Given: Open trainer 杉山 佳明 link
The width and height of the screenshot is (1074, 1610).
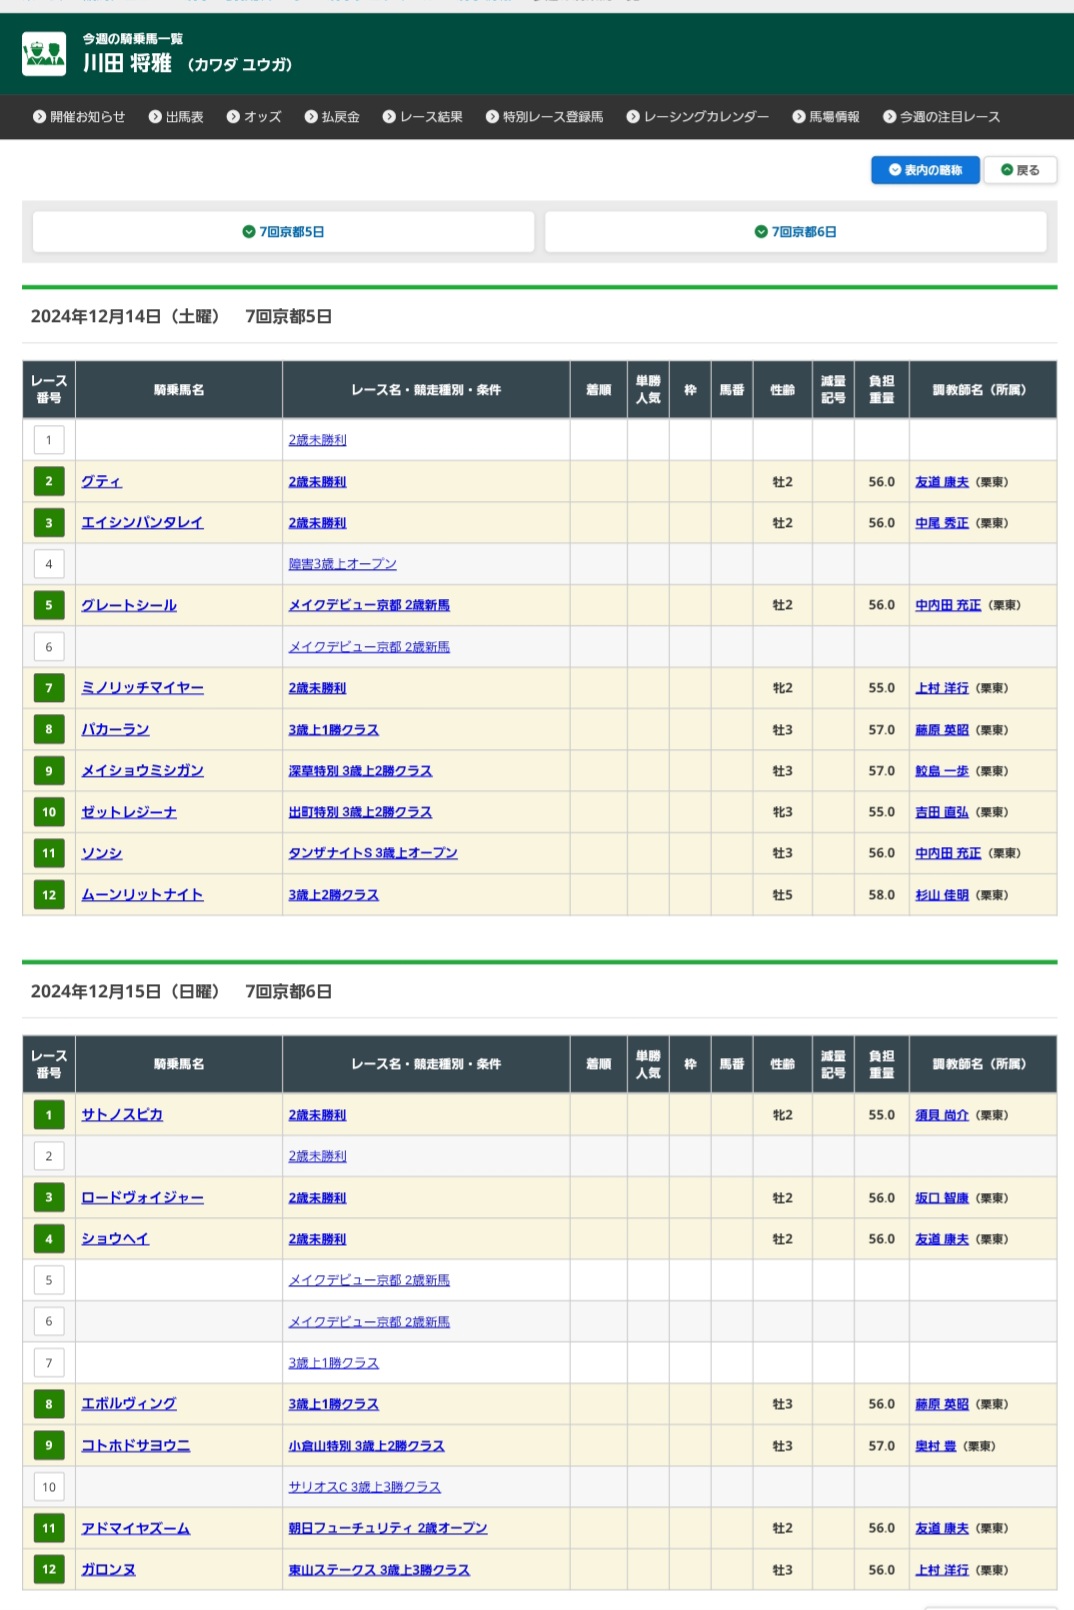Looking at the screenshot, I should coord(942,895).
